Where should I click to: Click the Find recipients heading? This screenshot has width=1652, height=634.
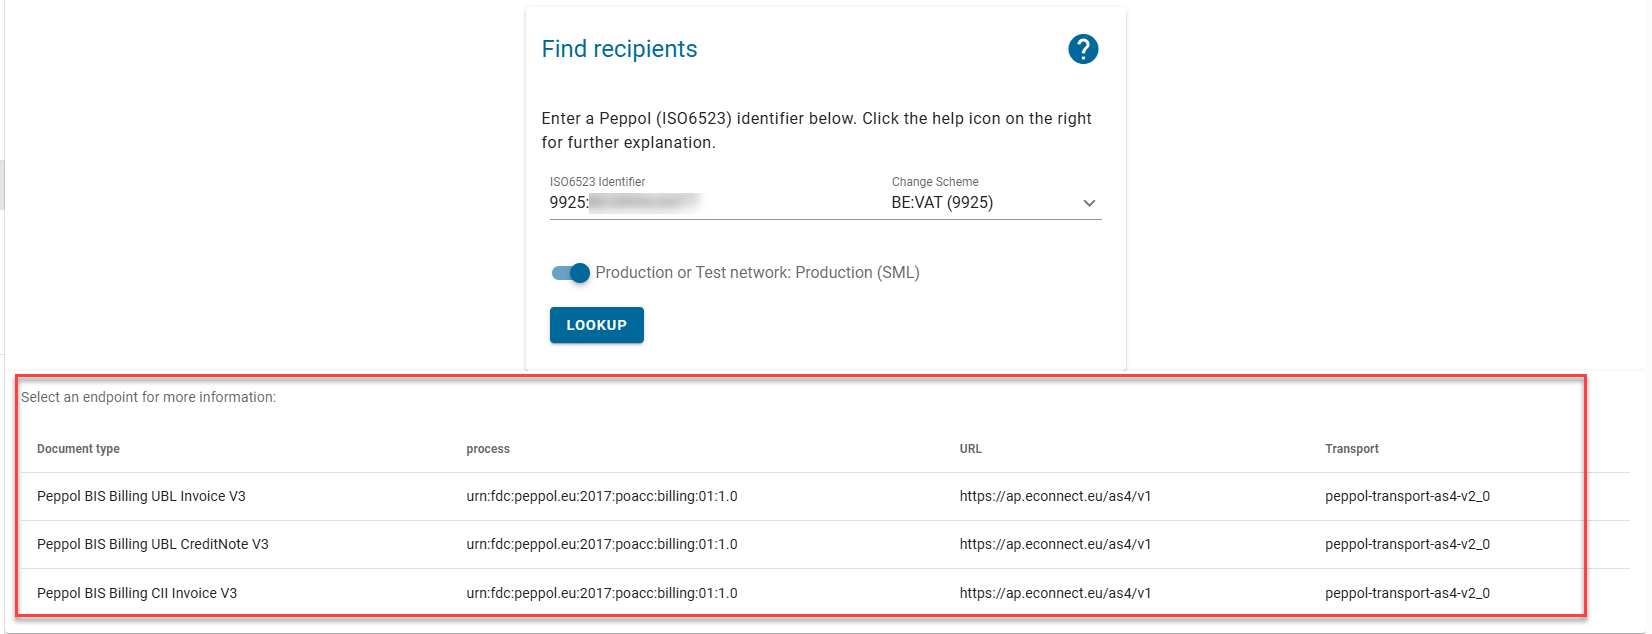pyautogui.click(x=620, y=49)
